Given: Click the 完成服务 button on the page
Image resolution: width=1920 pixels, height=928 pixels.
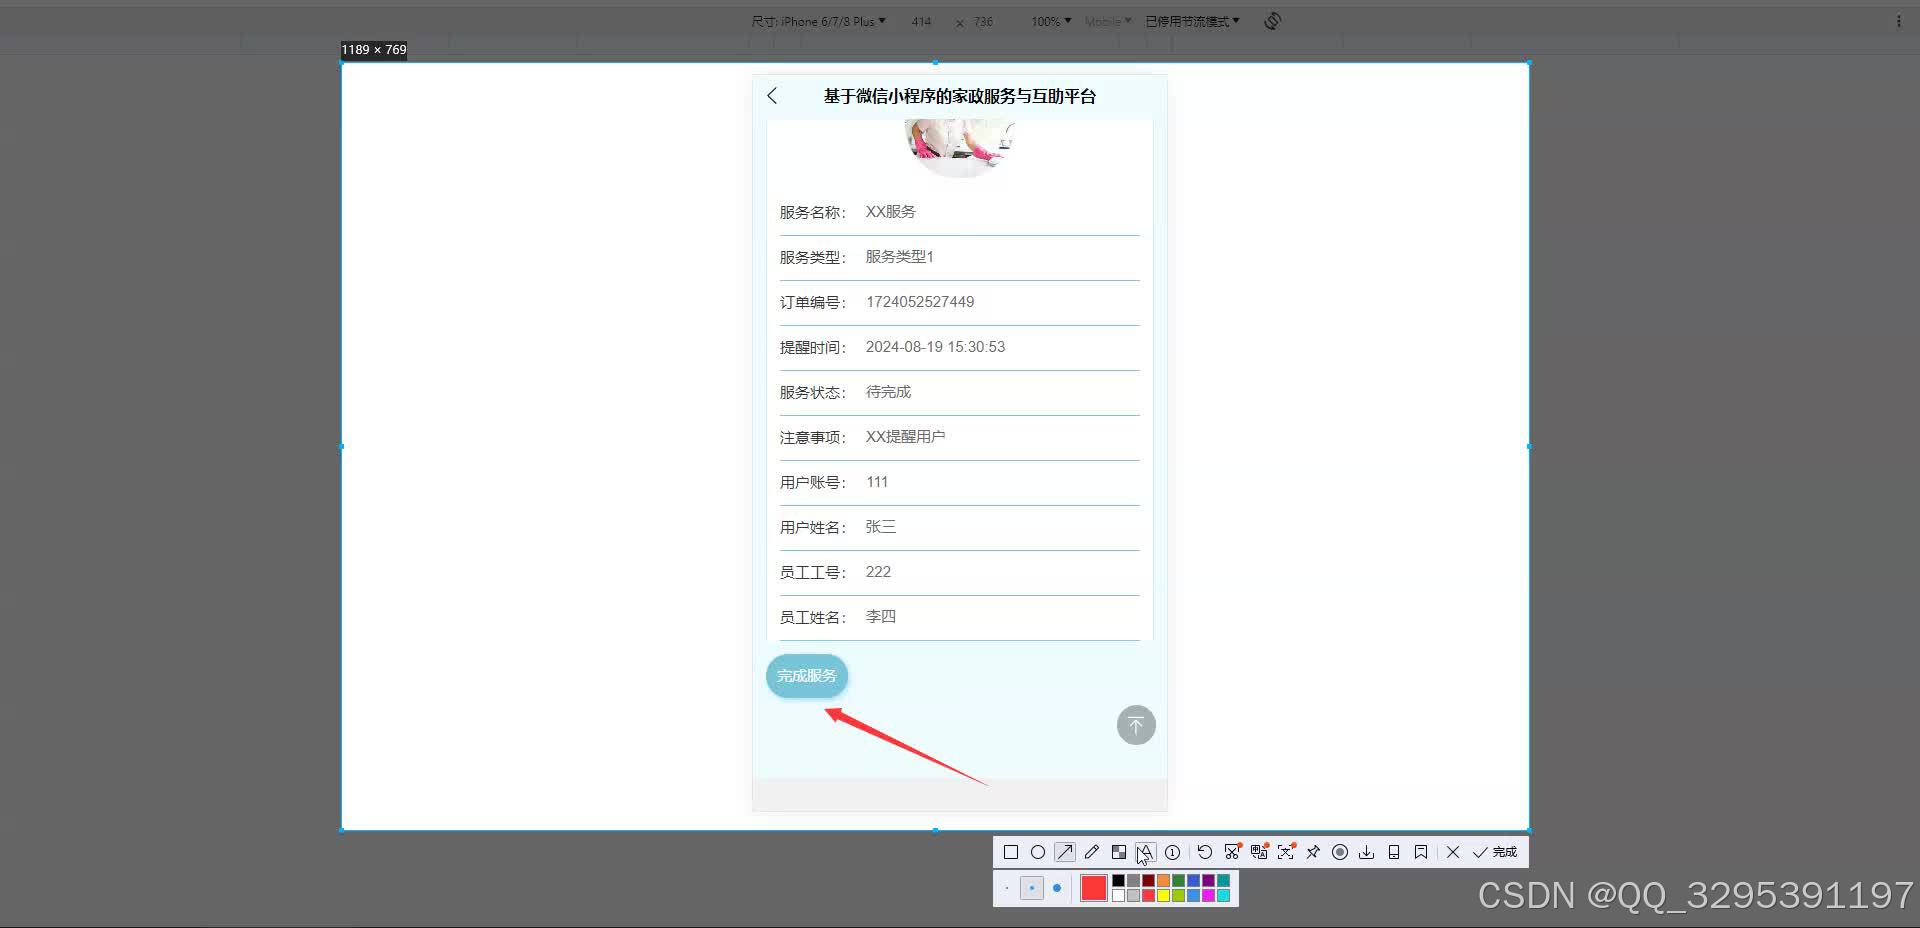Looking at the screenshot, I should [x=806, y=675].
